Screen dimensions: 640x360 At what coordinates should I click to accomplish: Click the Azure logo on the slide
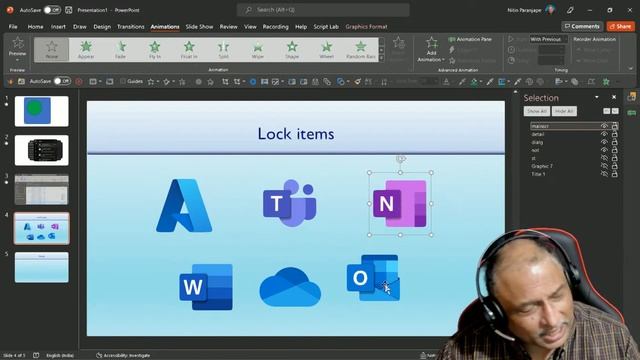coord(184,205)
